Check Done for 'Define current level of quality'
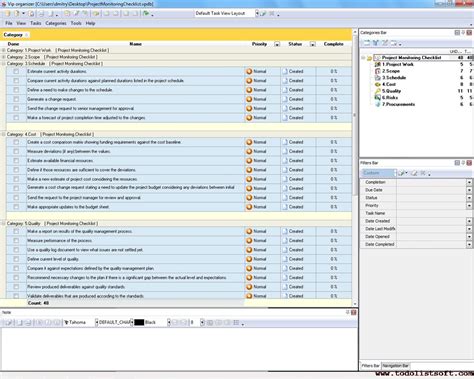Viewport: 474px width, 379px height. coord(16,259)
